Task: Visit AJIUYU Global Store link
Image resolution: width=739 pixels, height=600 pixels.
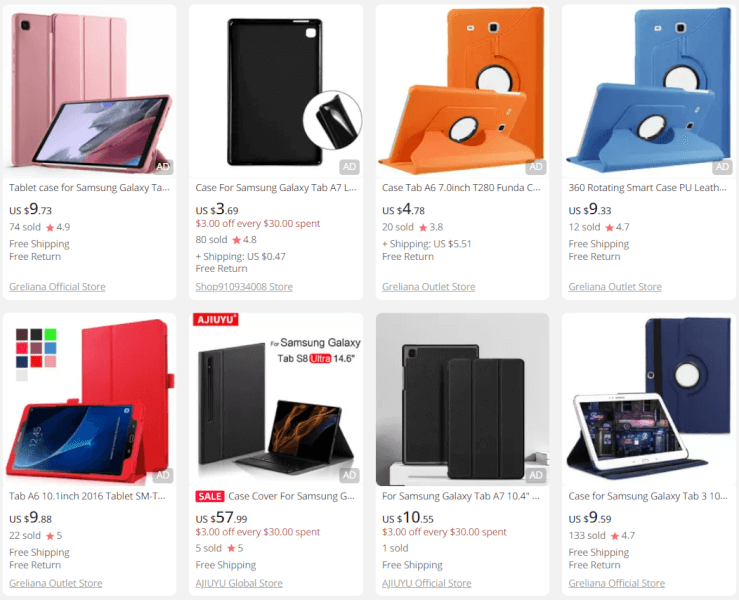Action: 239,583
